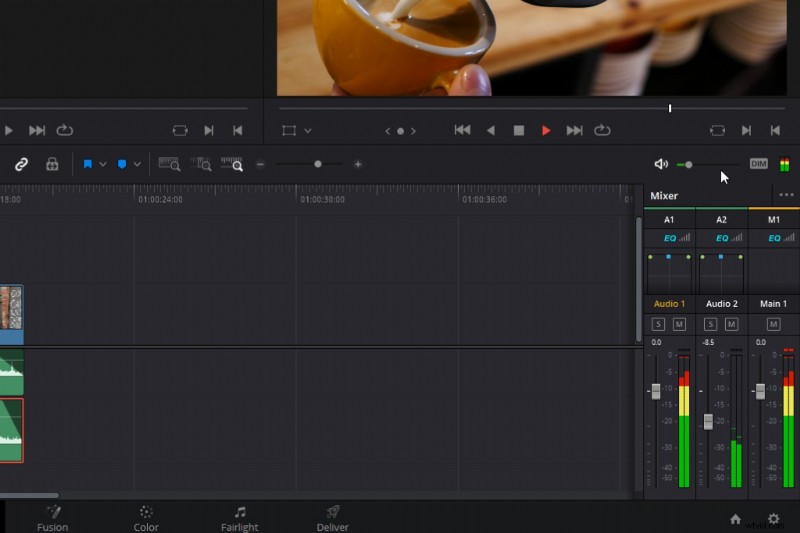Toggle the clip linking chain icon
Viewport: 800px width, 533px height.
pyautogui.click(x=21, y=164)
